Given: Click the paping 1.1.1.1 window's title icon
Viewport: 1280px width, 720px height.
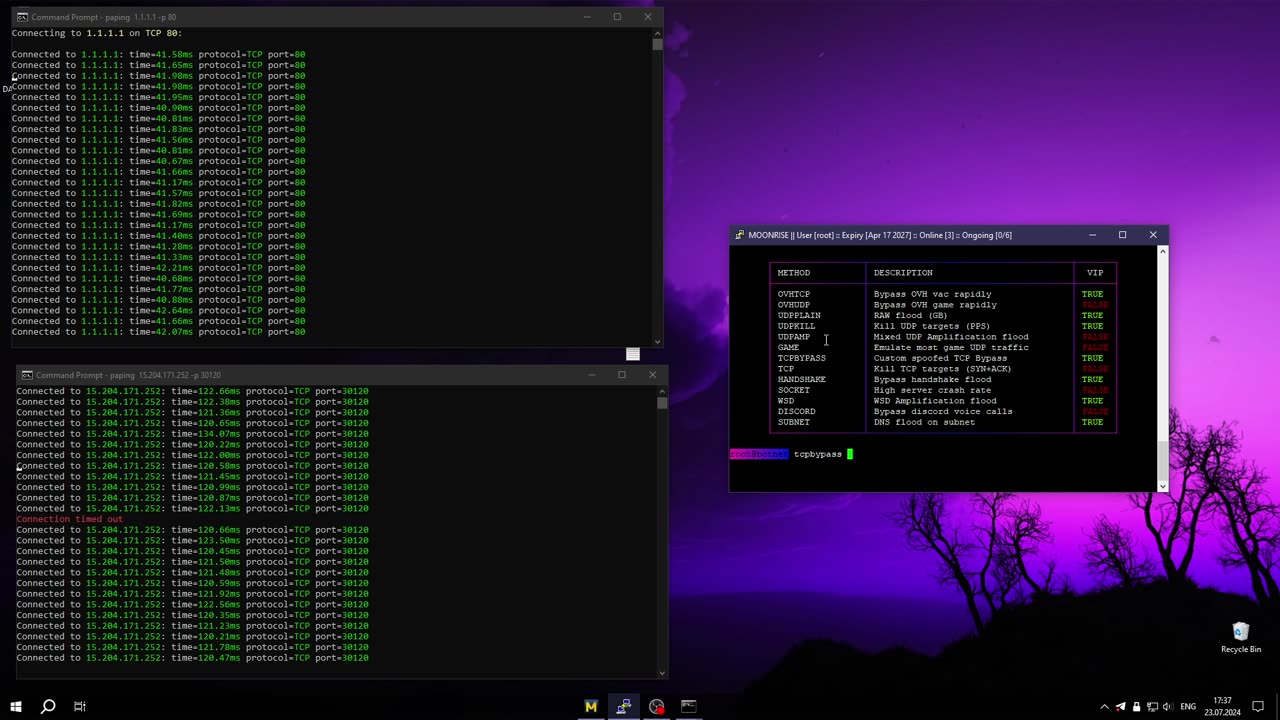Looking at the screenshot, I should tap(22, 17).
